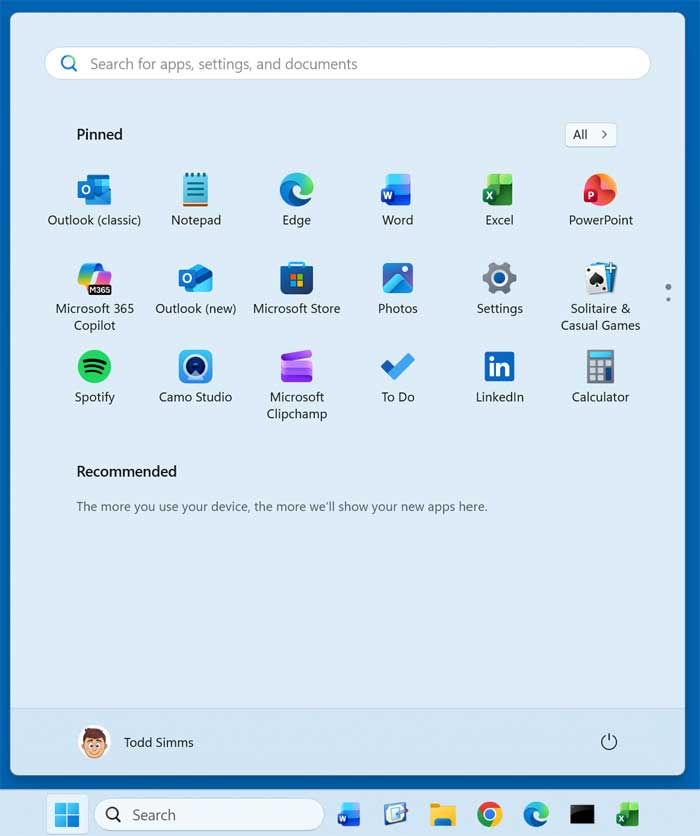Image resolution: width=700 pixels, height=836 pixels.
Task: Open Excel from the taskbar
Action: point(627,814)
